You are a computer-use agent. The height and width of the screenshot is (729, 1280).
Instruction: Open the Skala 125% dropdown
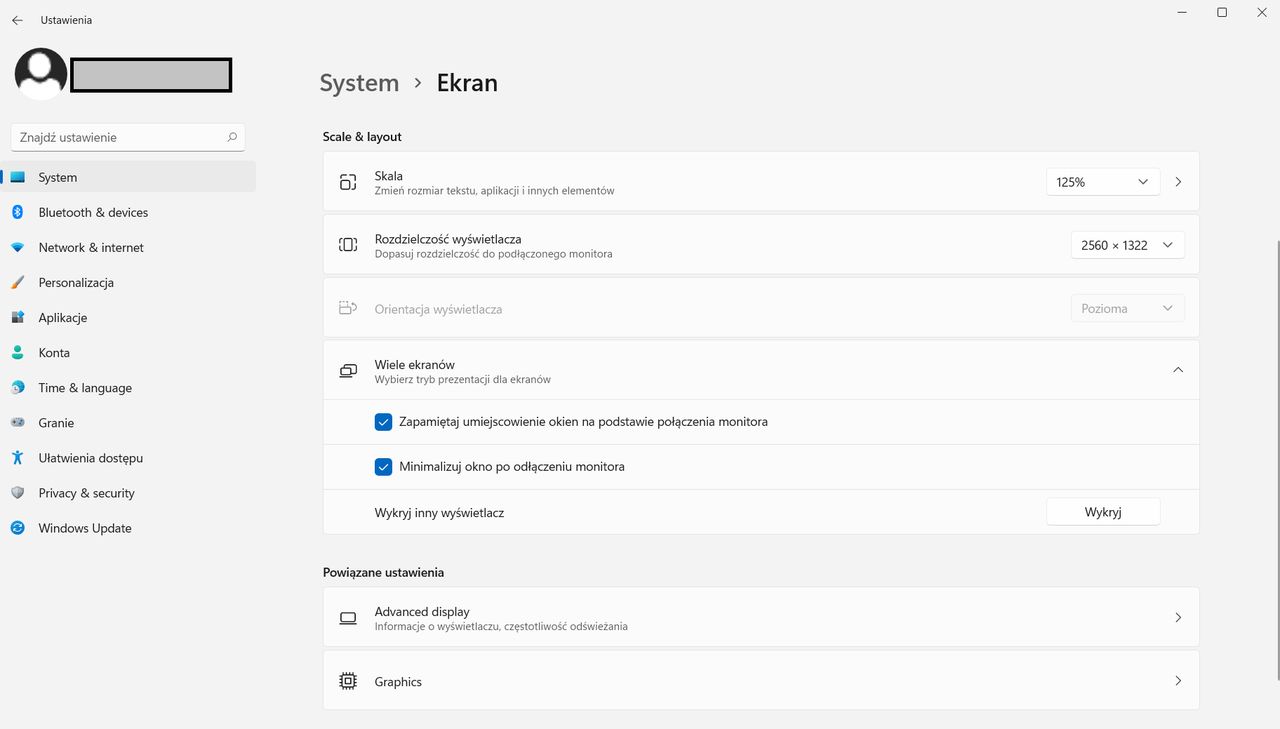tap(1103, 181)
